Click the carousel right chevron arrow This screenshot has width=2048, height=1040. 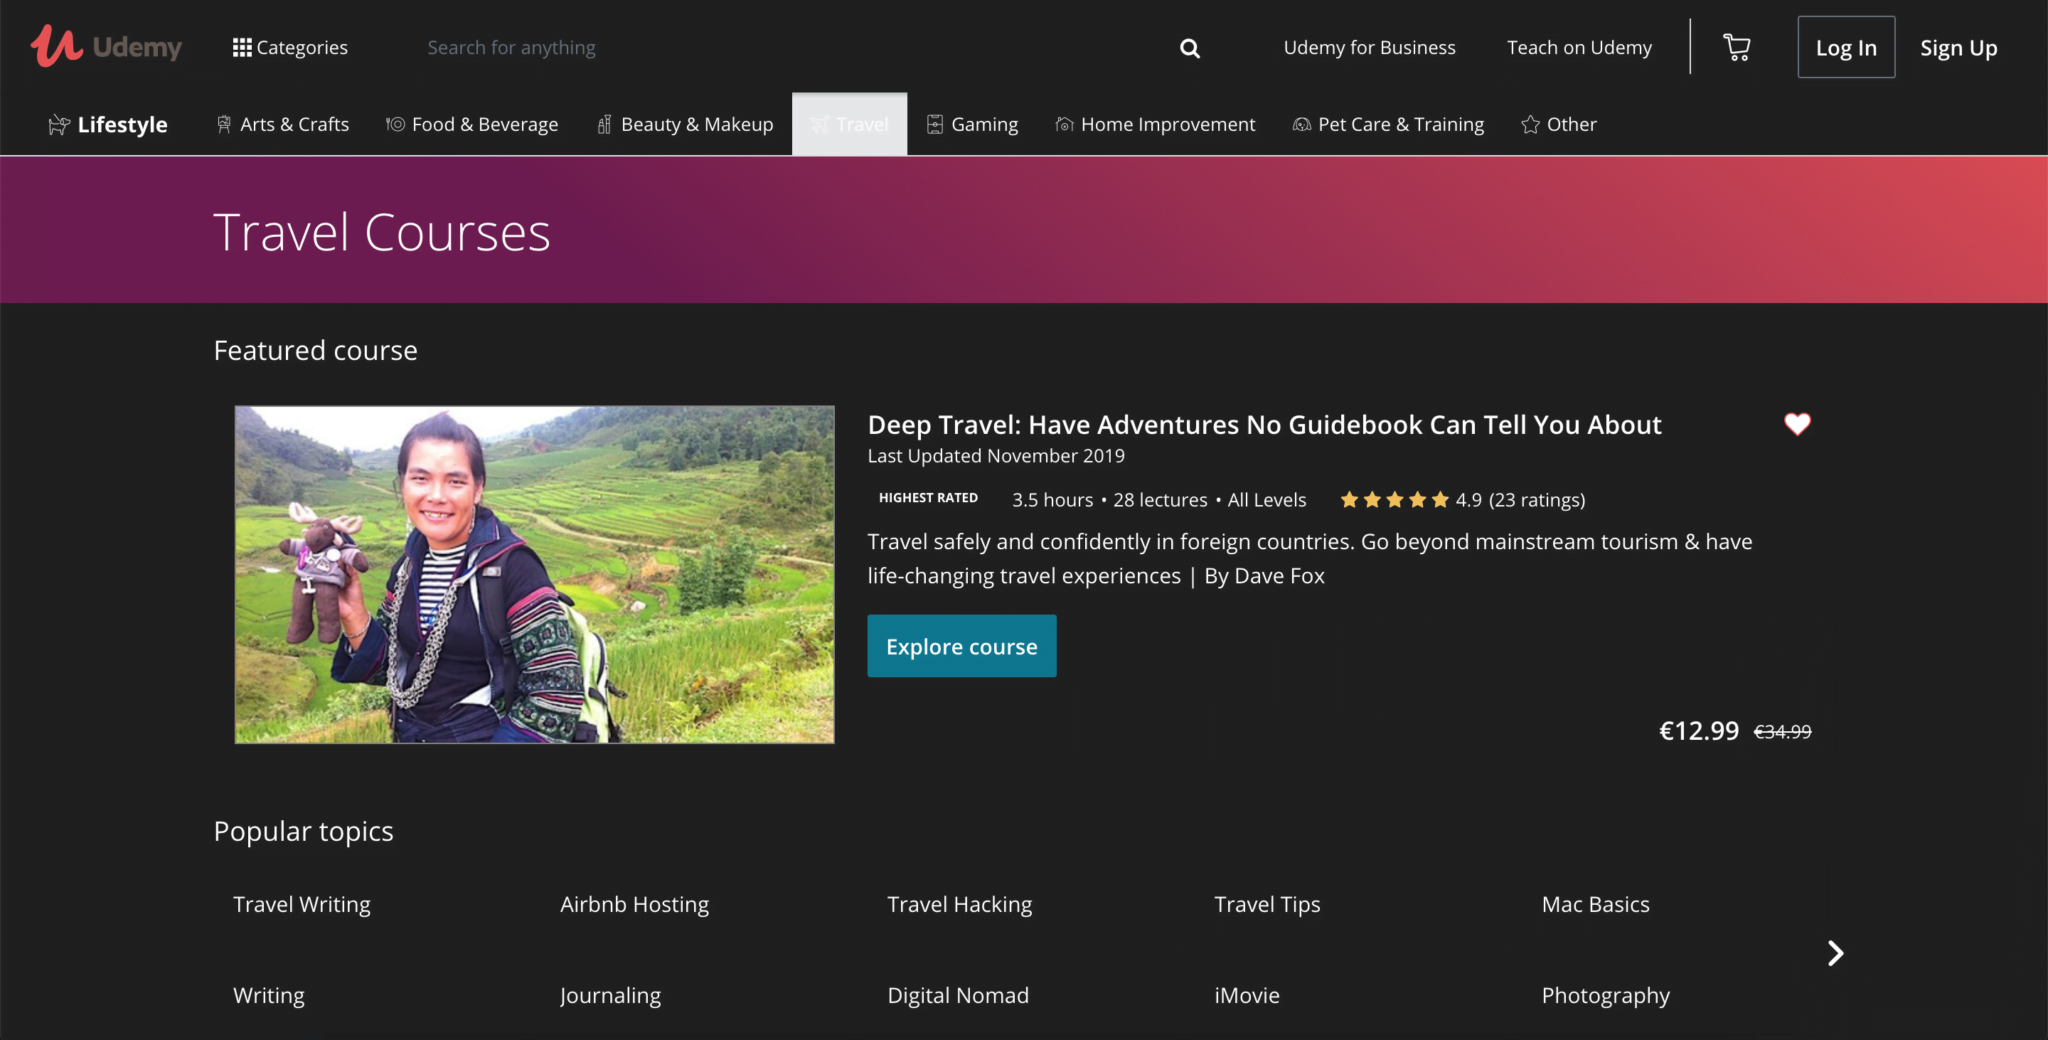(1835, 953)
